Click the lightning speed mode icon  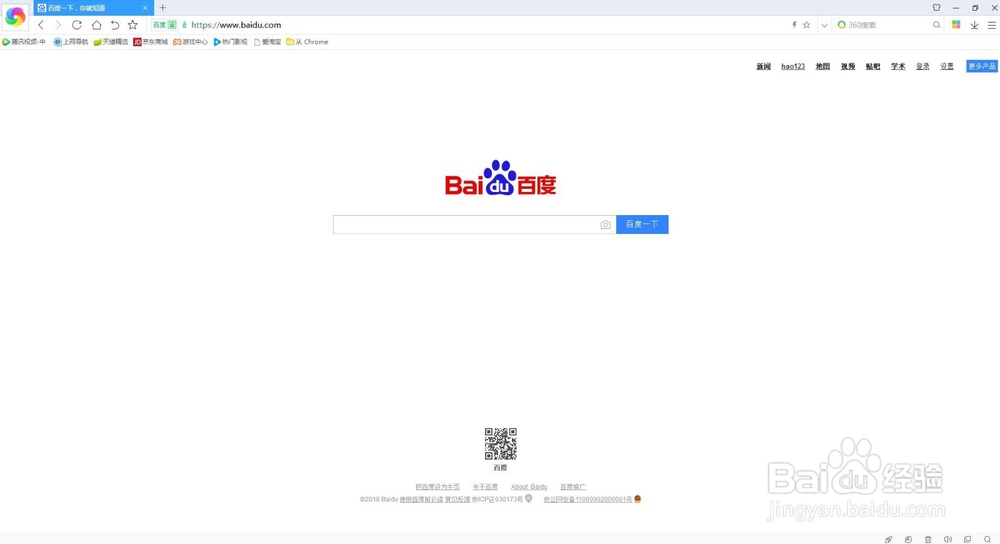pyautogui.click(x=794, y=25)
